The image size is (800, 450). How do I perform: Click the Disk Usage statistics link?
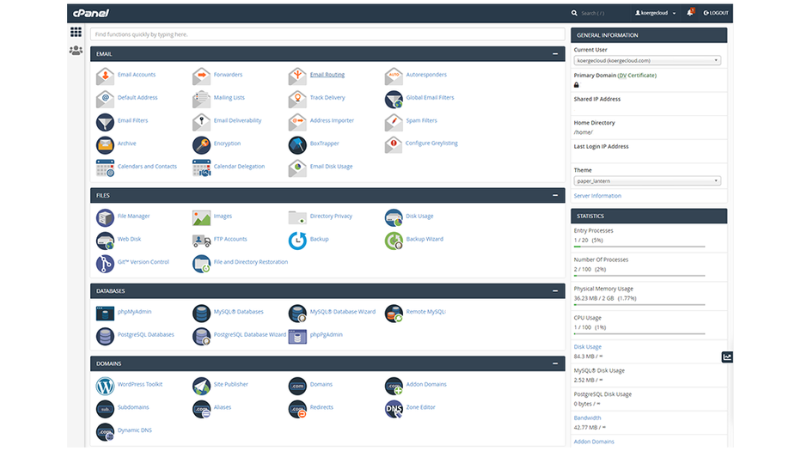pos(587,346)
